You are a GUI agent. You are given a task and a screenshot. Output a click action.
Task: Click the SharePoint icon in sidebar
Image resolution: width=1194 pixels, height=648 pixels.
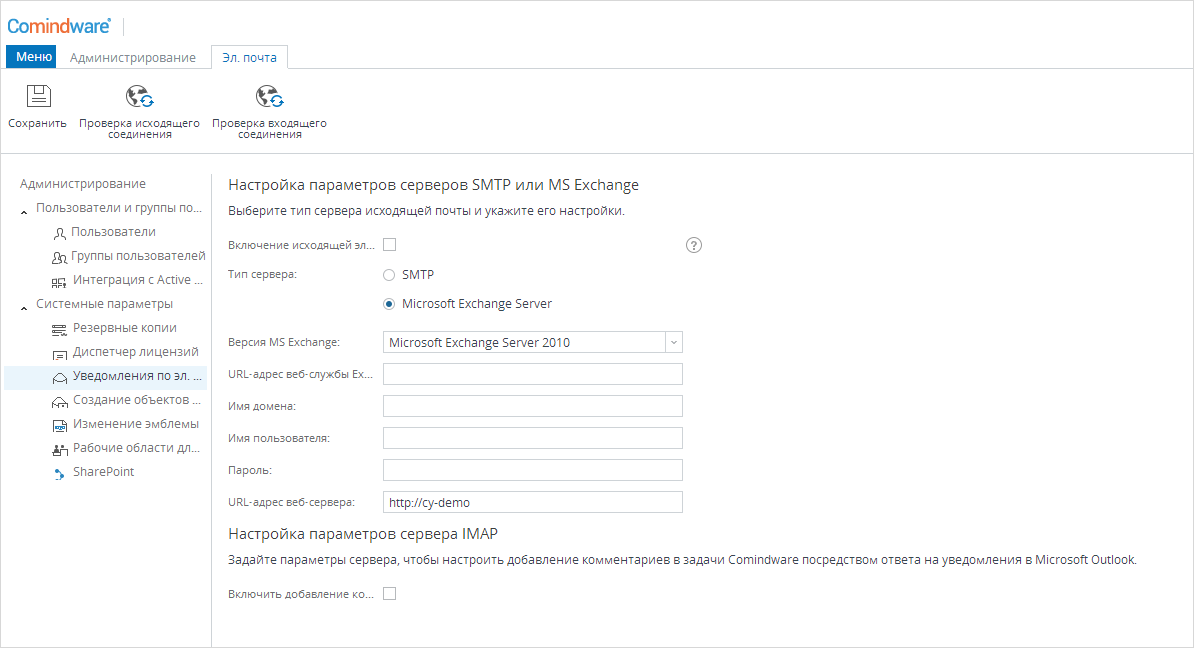click(x=59, y=474)
